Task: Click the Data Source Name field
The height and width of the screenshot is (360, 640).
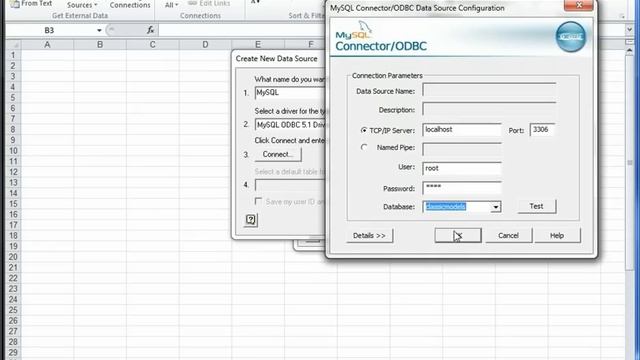Action: click(489, 90)
